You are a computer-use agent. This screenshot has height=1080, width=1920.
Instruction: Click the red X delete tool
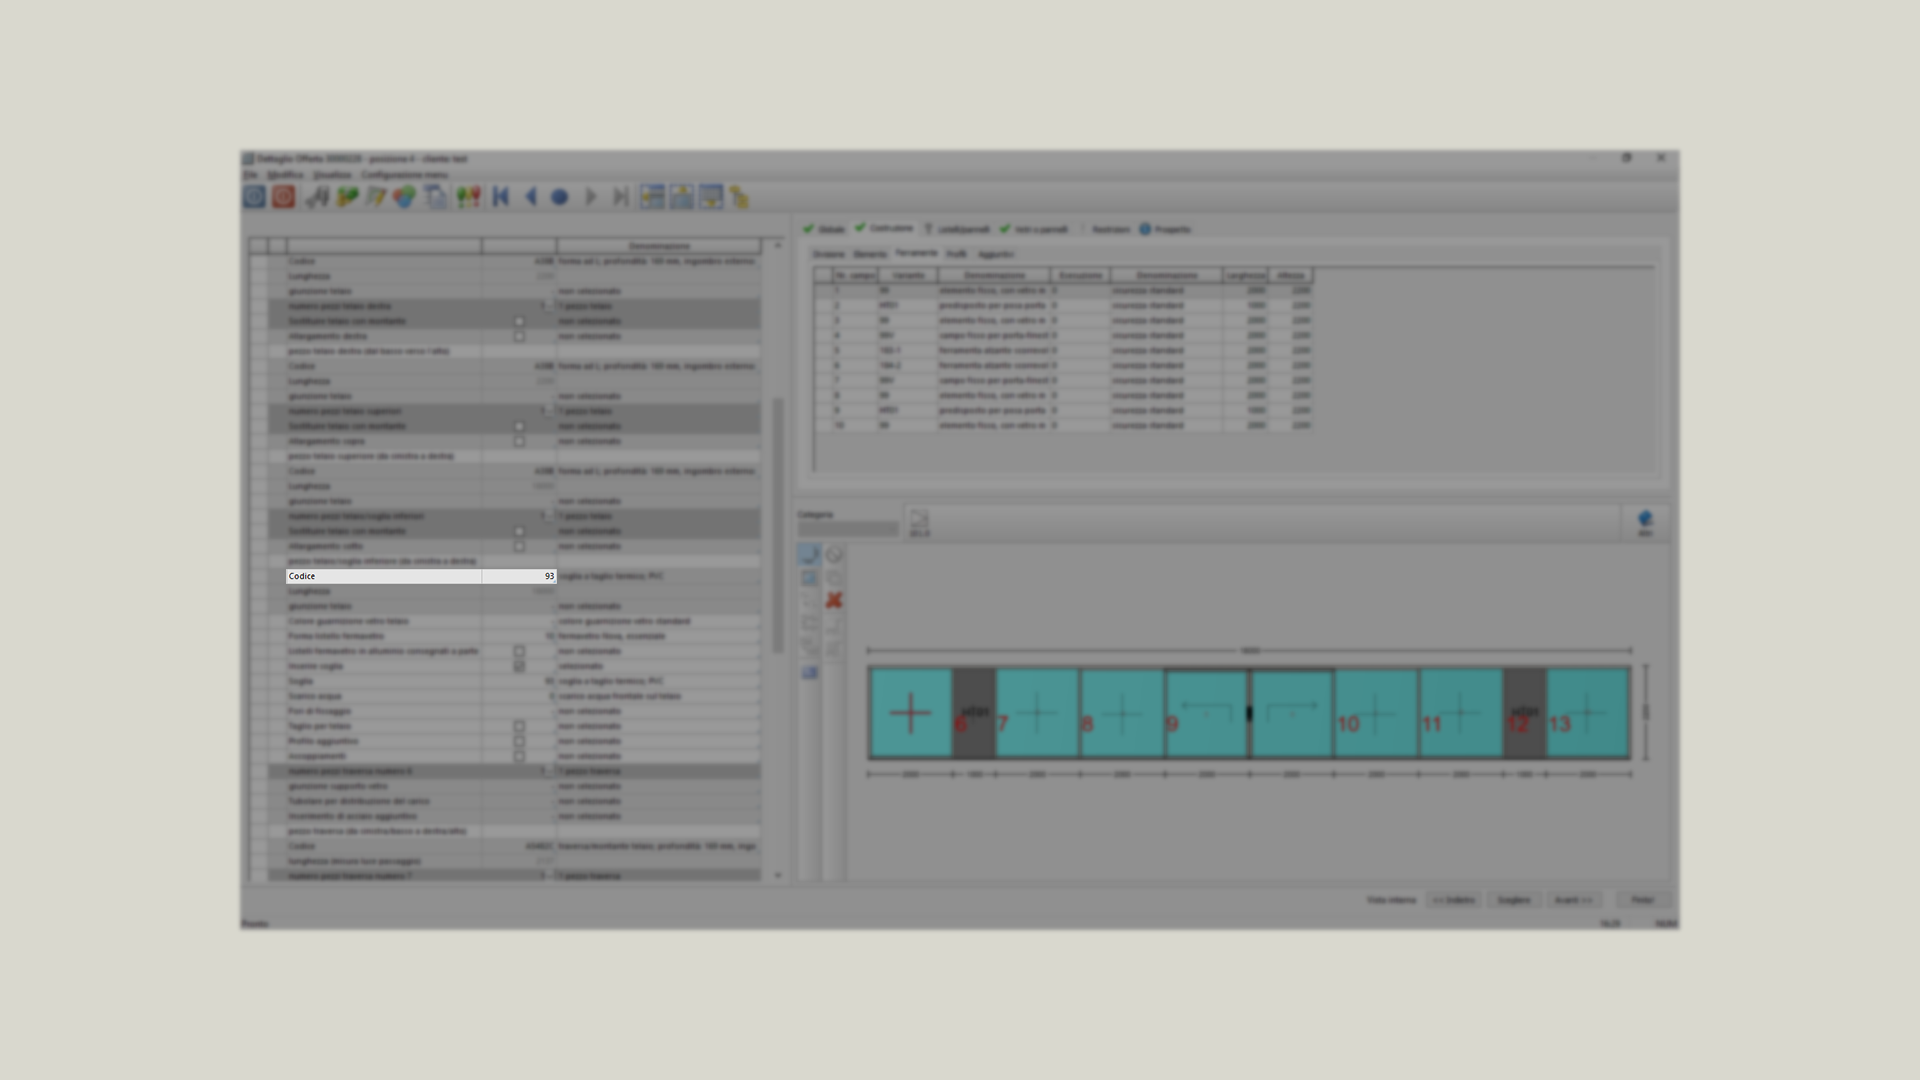click(834, 600)
